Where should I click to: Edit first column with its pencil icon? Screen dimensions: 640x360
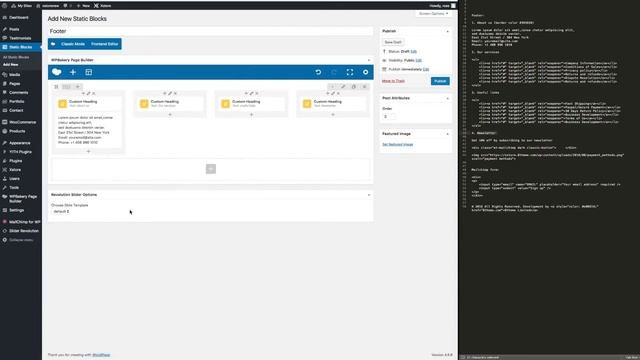[88, 93]
